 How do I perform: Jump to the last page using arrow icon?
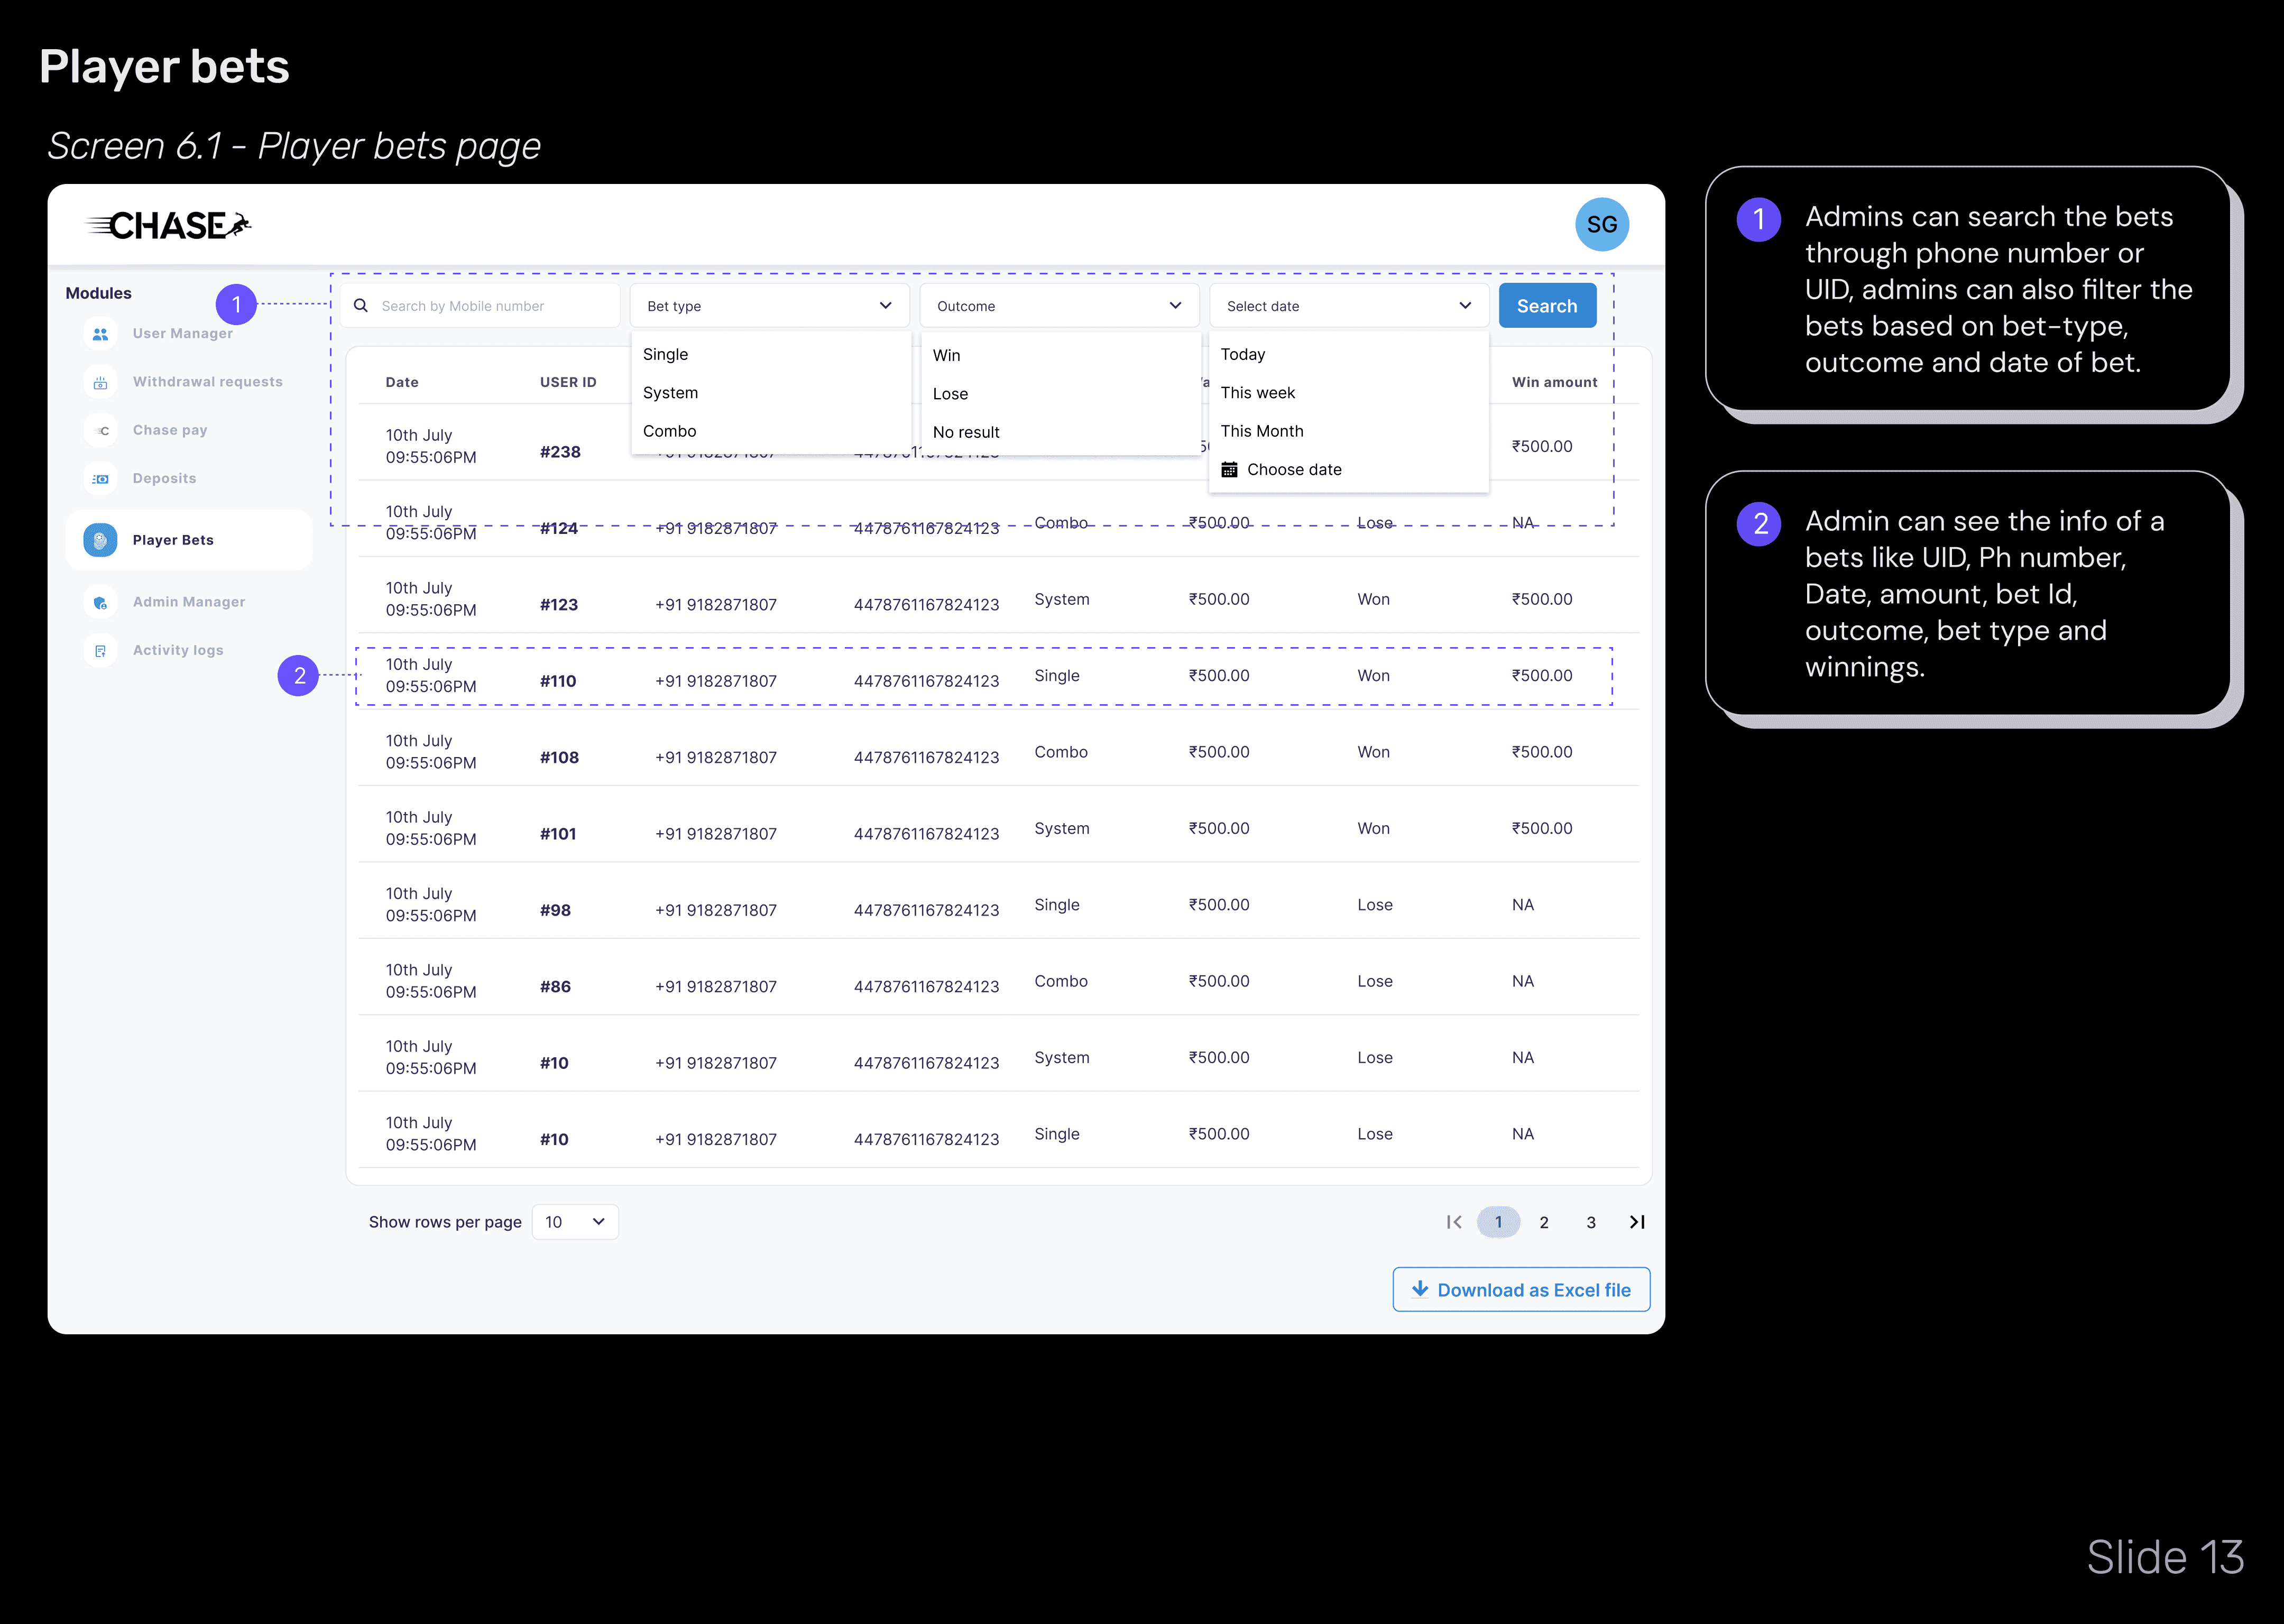coord(1637,1222)
